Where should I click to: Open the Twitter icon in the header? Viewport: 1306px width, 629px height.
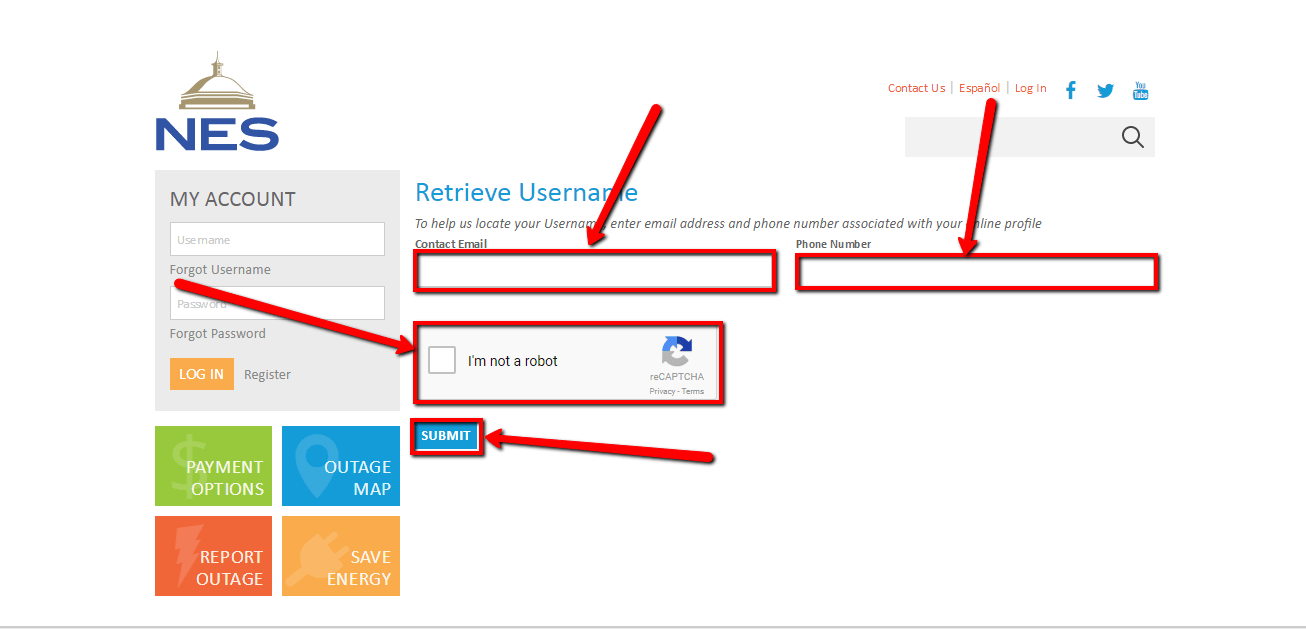pyautogui.click(x=1105, y=90)
